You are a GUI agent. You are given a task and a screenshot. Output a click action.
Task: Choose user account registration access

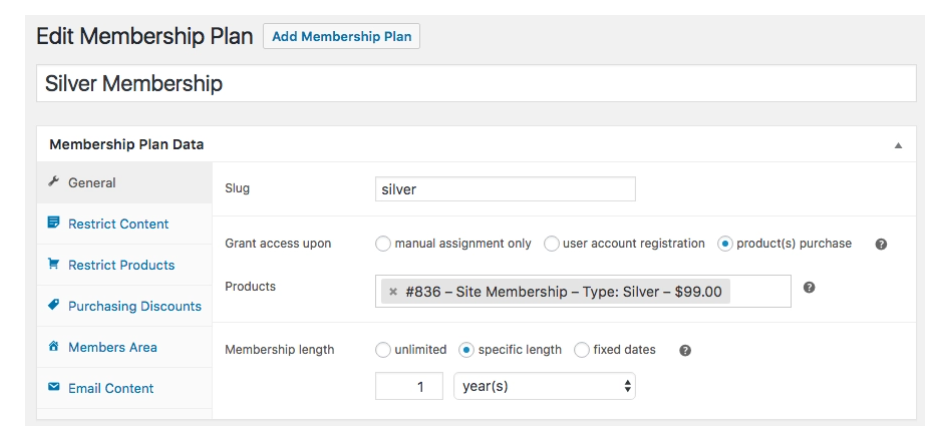pyautogui.click(x=551, y=244)
